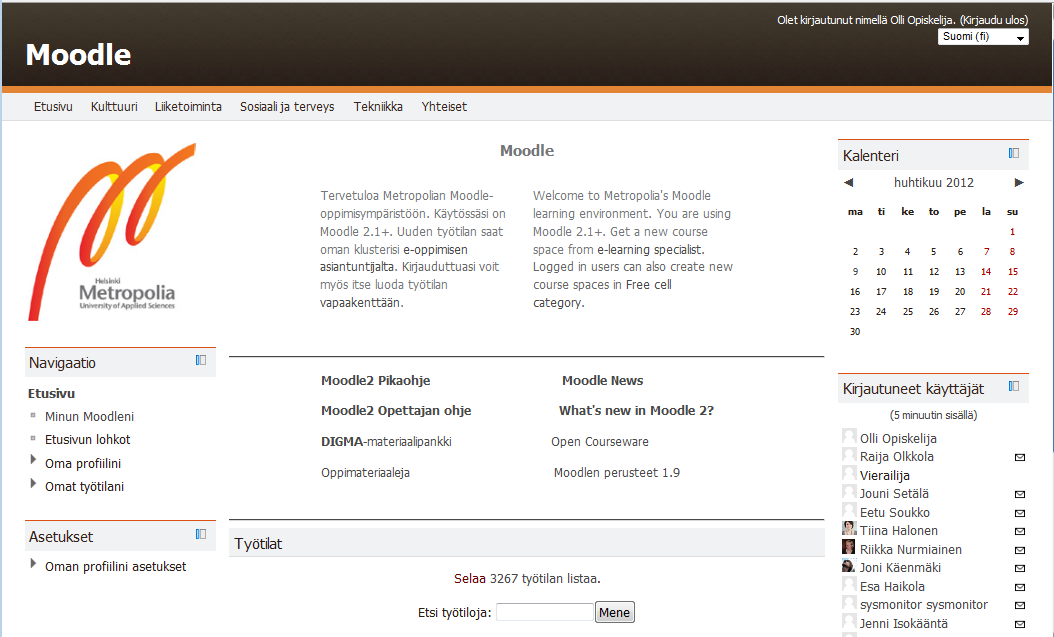The image size is (1054, 637).
Task: Click the Metropolia logo image
Action: (112, 231)
